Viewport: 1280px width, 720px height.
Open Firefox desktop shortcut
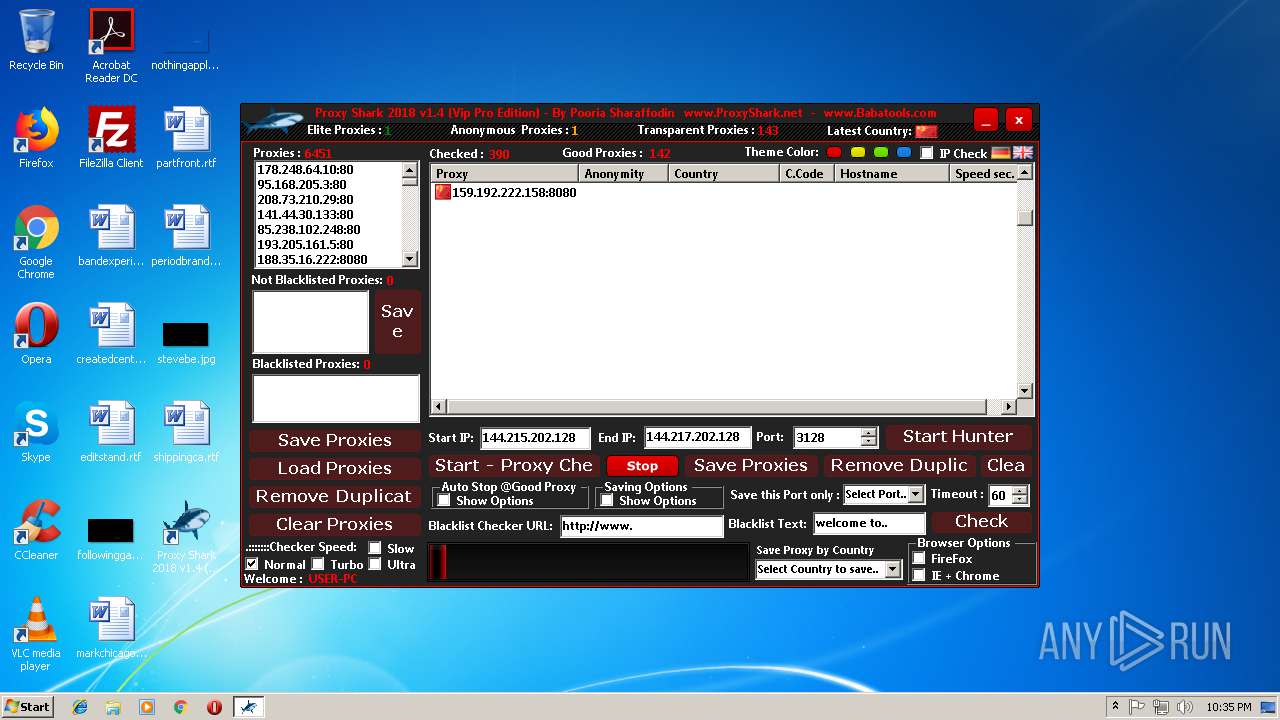pos(36,139)
